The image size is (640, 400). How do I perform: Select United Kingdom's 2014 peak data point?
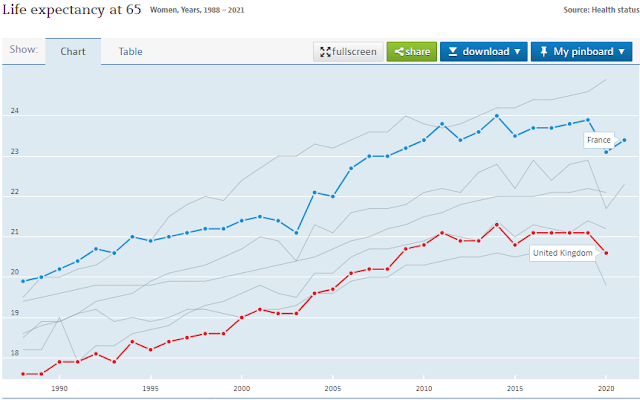tap(497, 224)
